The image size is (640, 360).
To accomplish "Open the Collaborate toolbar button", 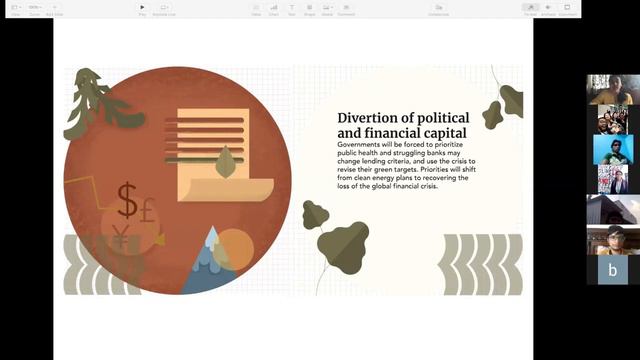I will pos(439,9).
